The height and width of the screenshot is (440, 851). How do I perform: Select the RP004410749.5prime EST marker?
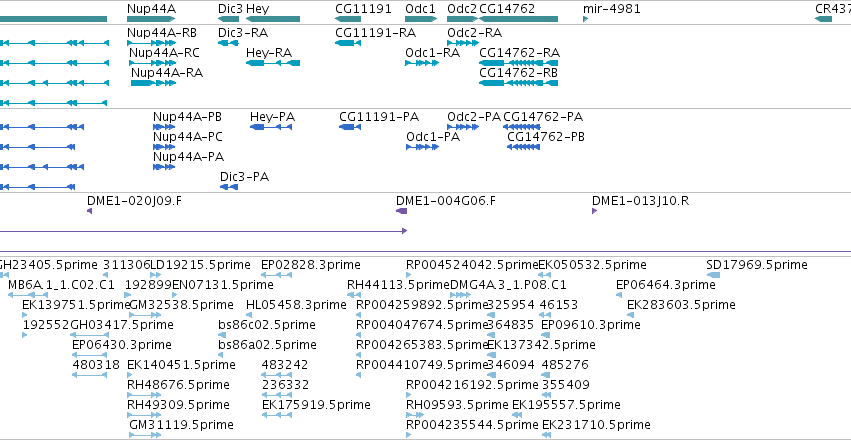click(x=359, y=375)
